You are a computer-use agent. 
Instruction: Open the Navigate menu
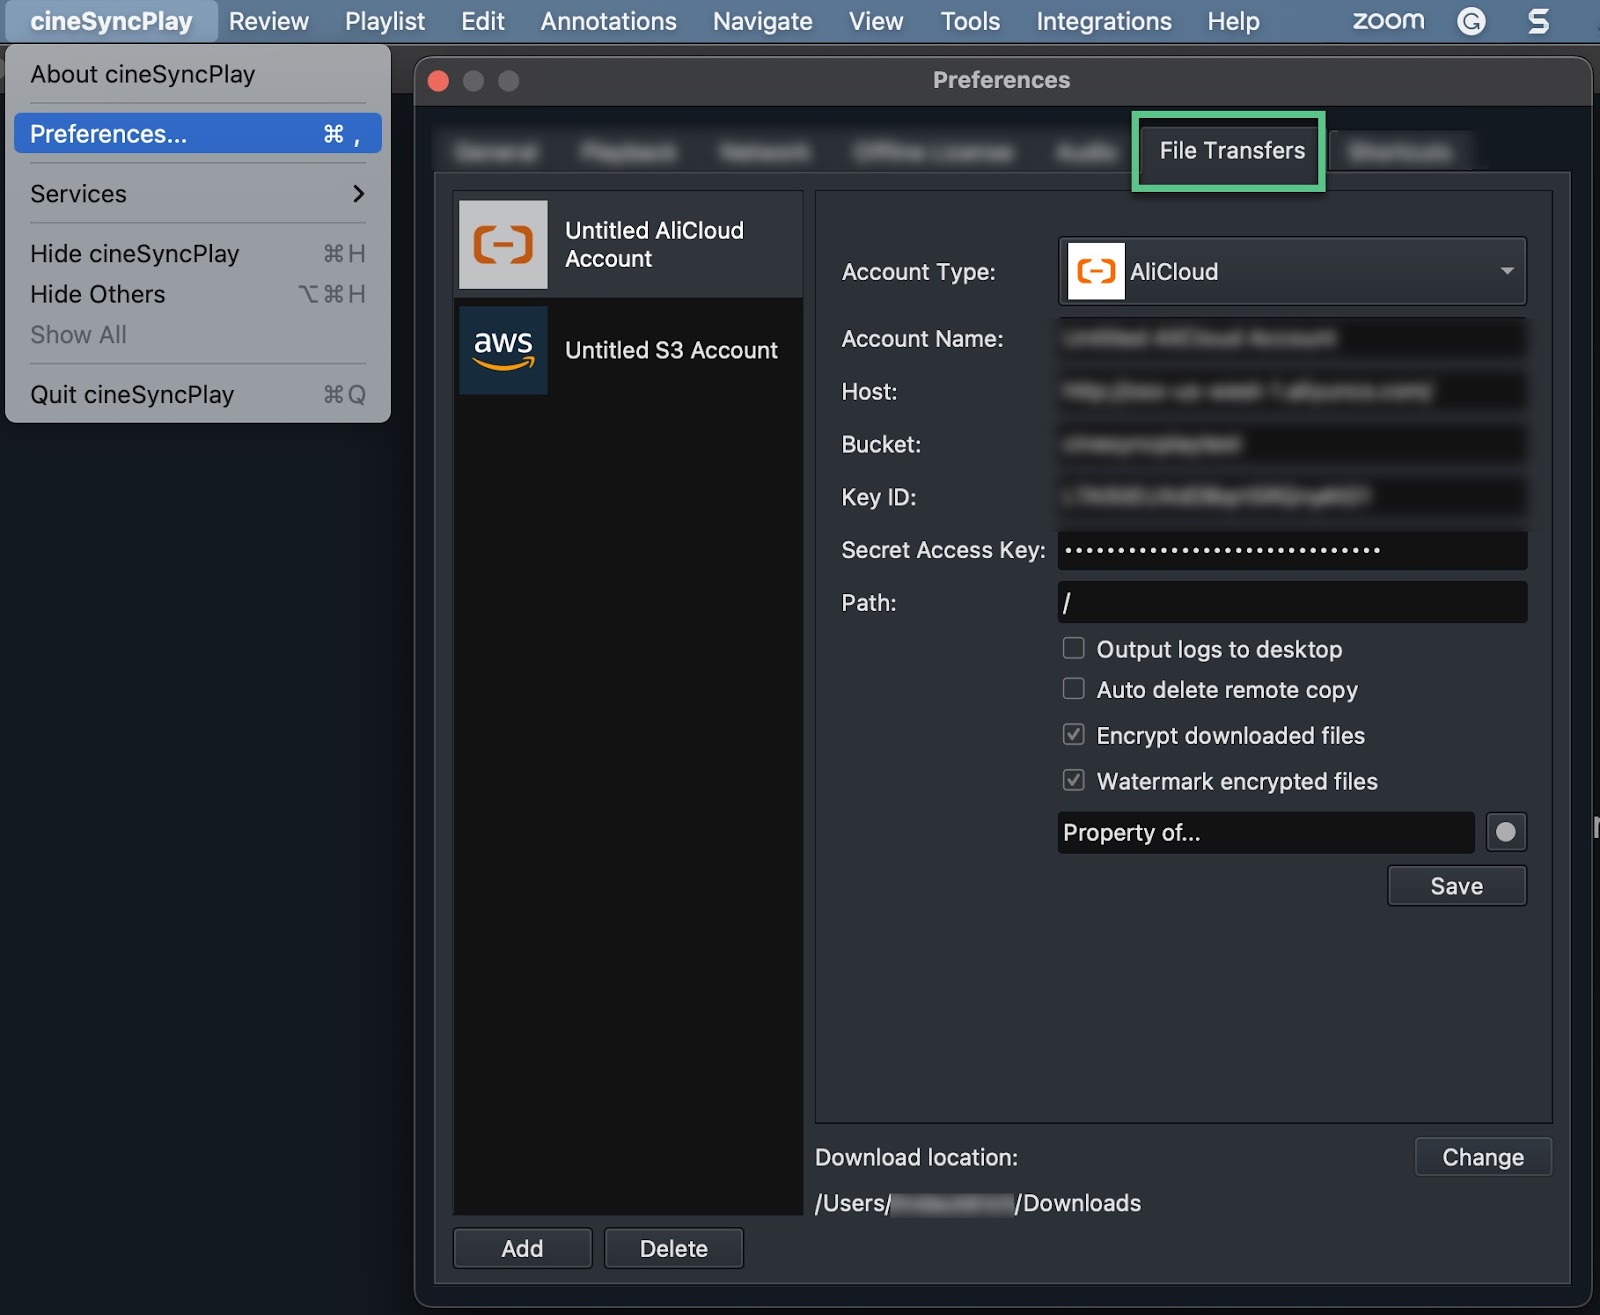[763, 21]
